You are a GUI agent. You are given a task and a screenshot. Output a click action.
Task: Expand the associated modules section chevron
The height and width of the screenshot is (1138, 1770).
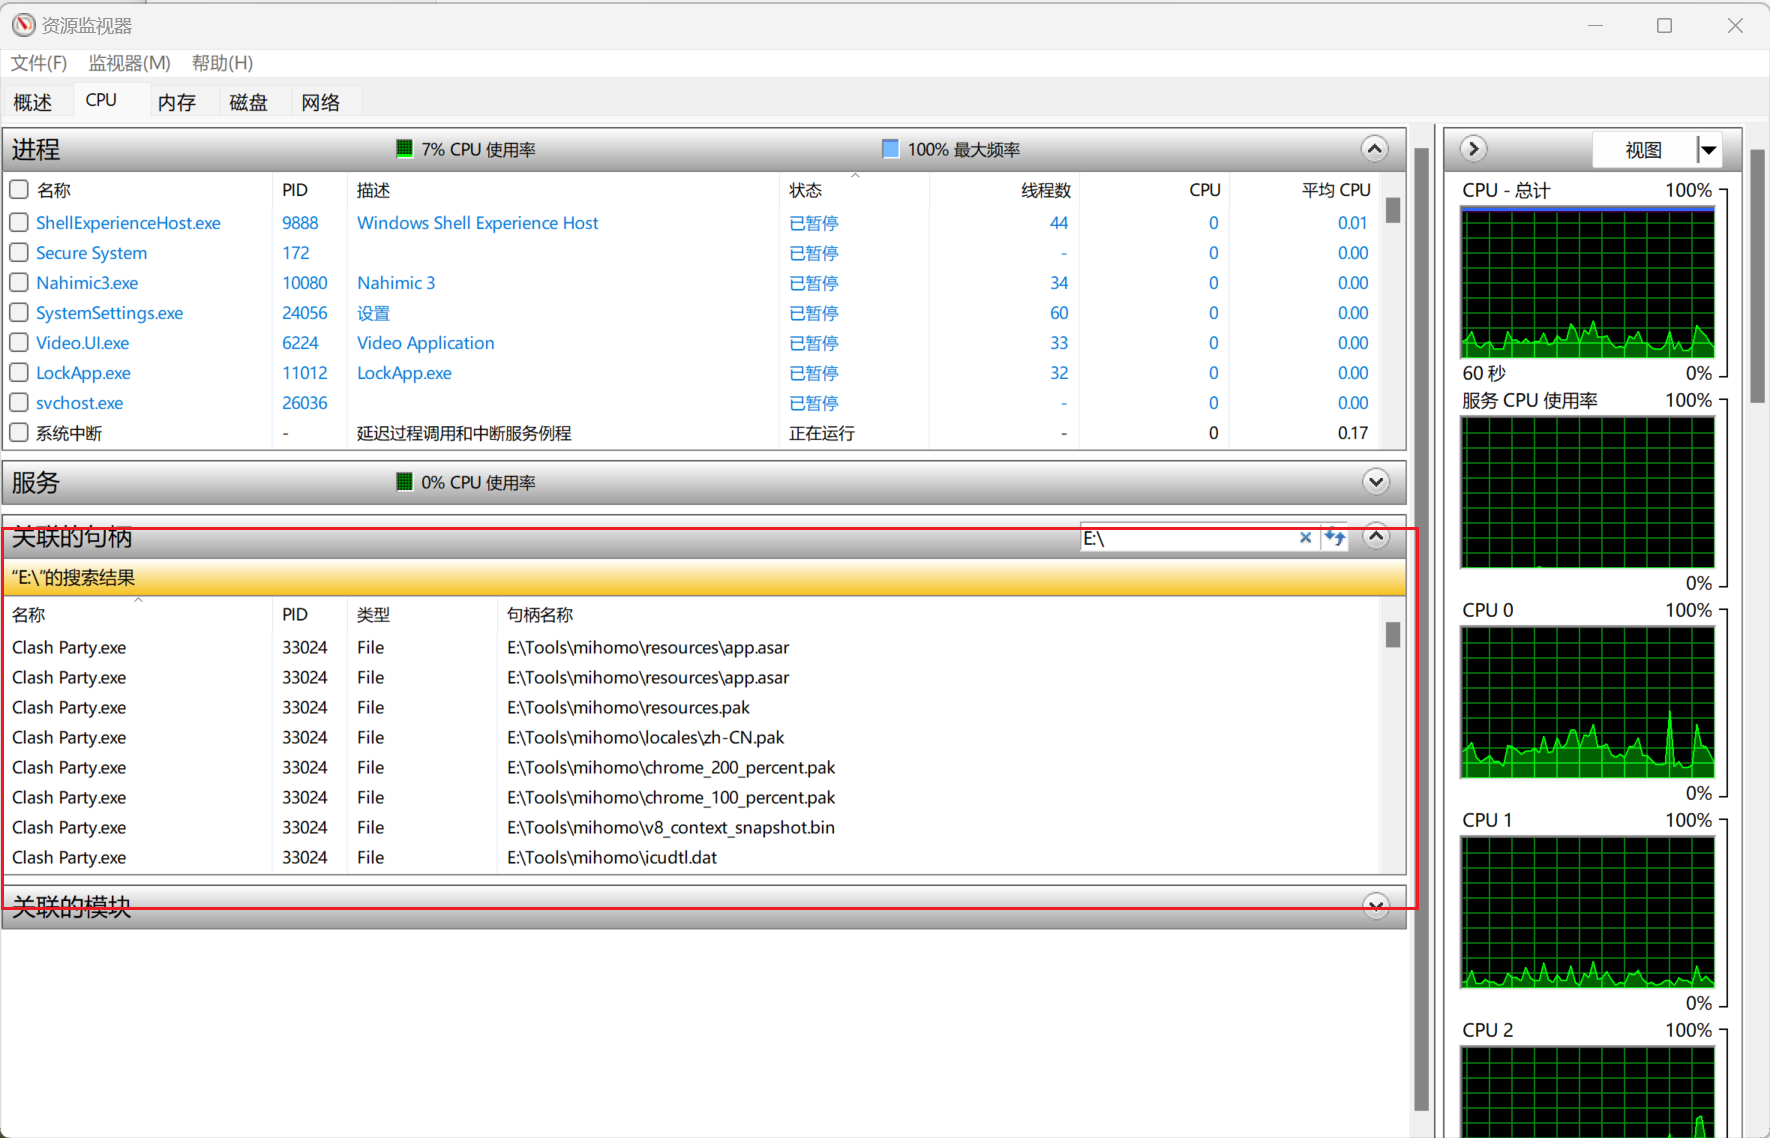(1376, 906)
